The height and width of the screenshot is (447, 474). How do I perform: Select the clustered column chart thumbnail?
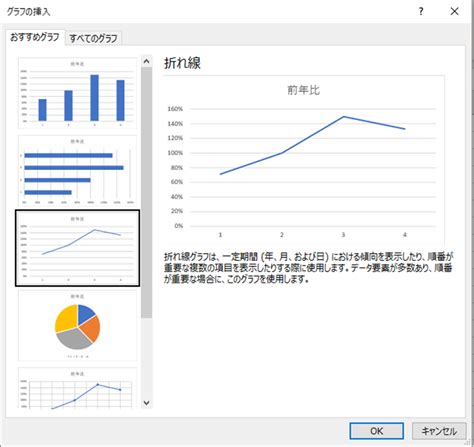tap(77, 93)
